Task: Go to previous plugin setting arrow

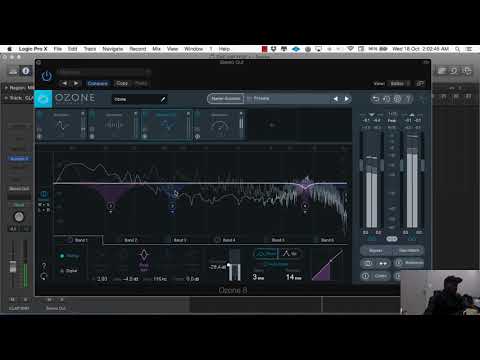Action: (65, 83)
